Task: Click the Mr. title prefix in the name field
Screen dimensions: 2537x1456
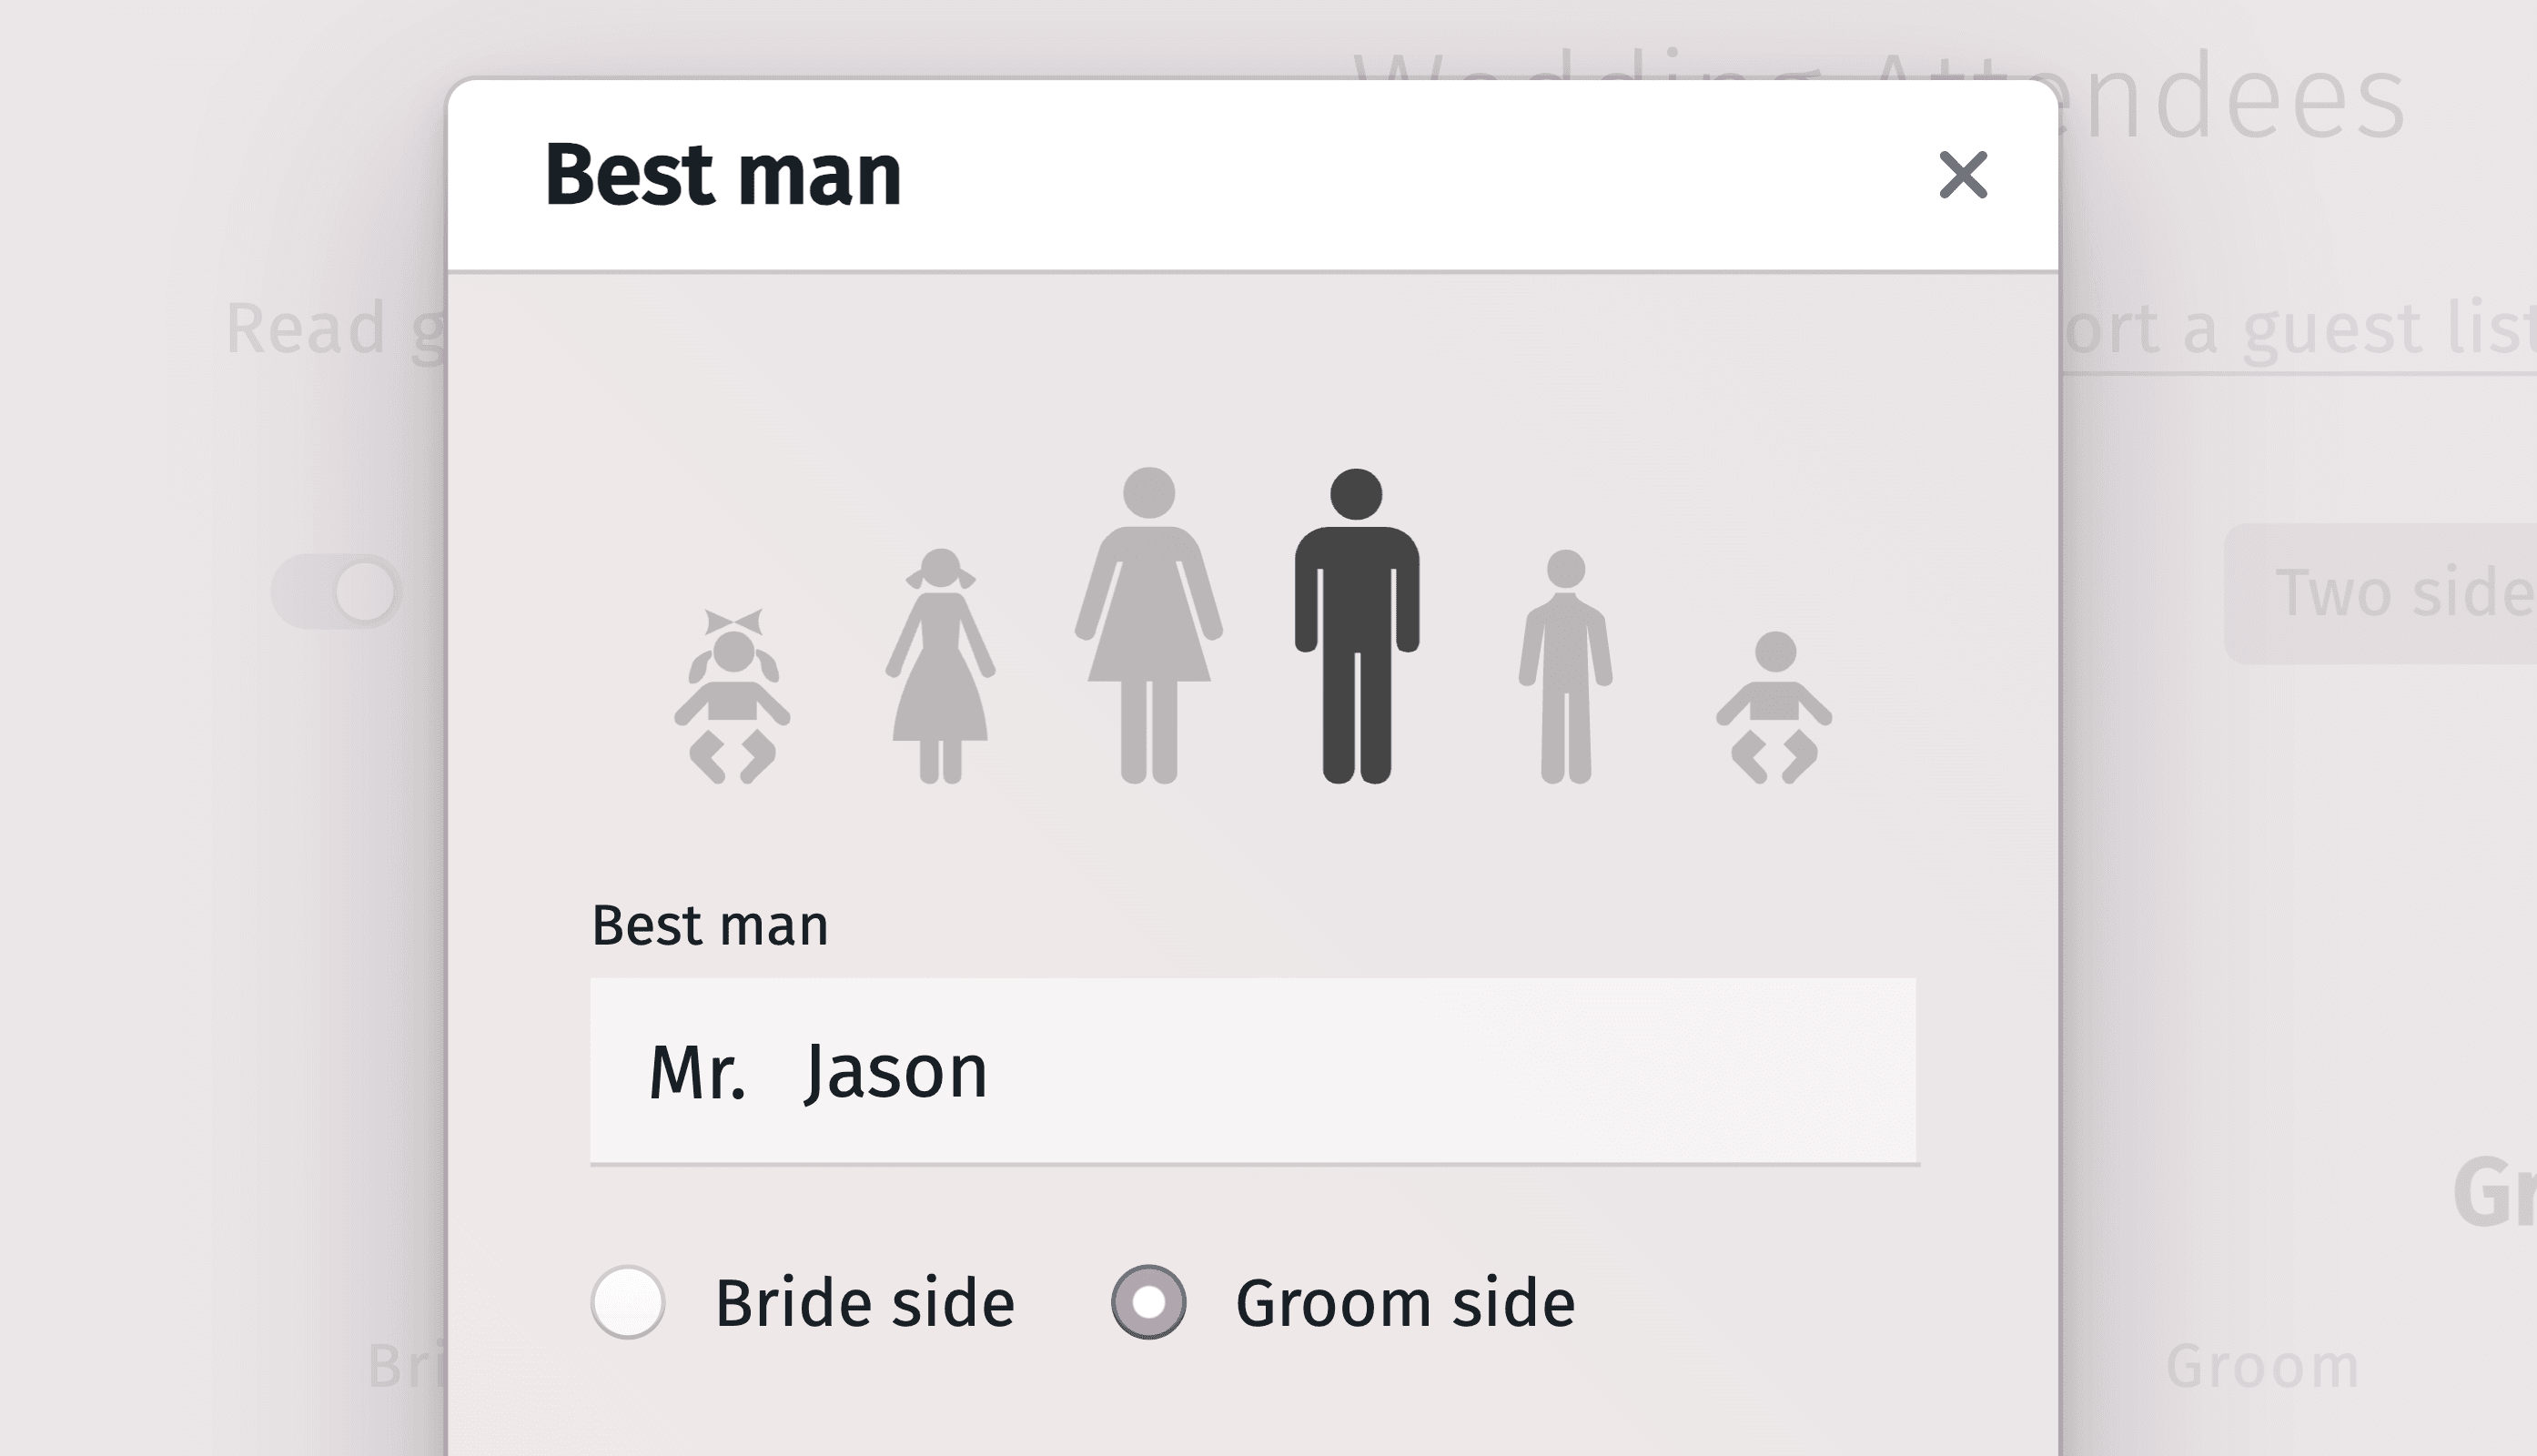Action: [x=697, y=1072]
